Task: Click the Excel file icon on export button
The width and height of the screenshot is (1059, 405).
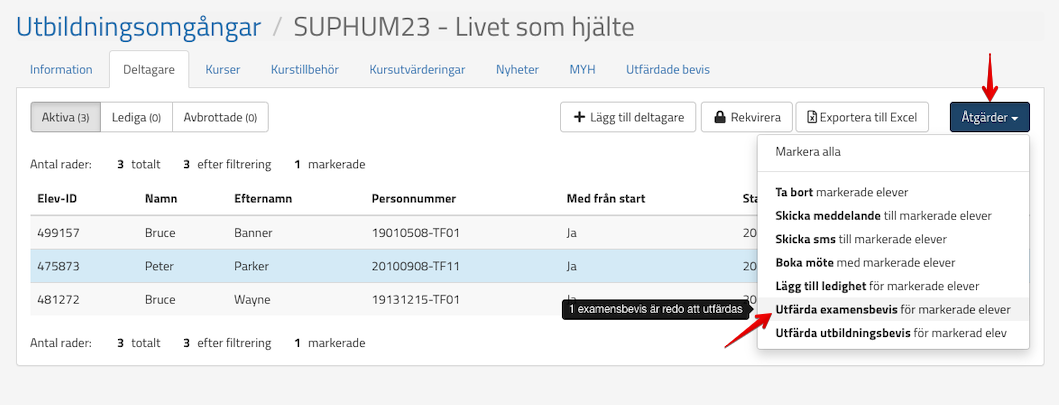Action: pos(812,117)
